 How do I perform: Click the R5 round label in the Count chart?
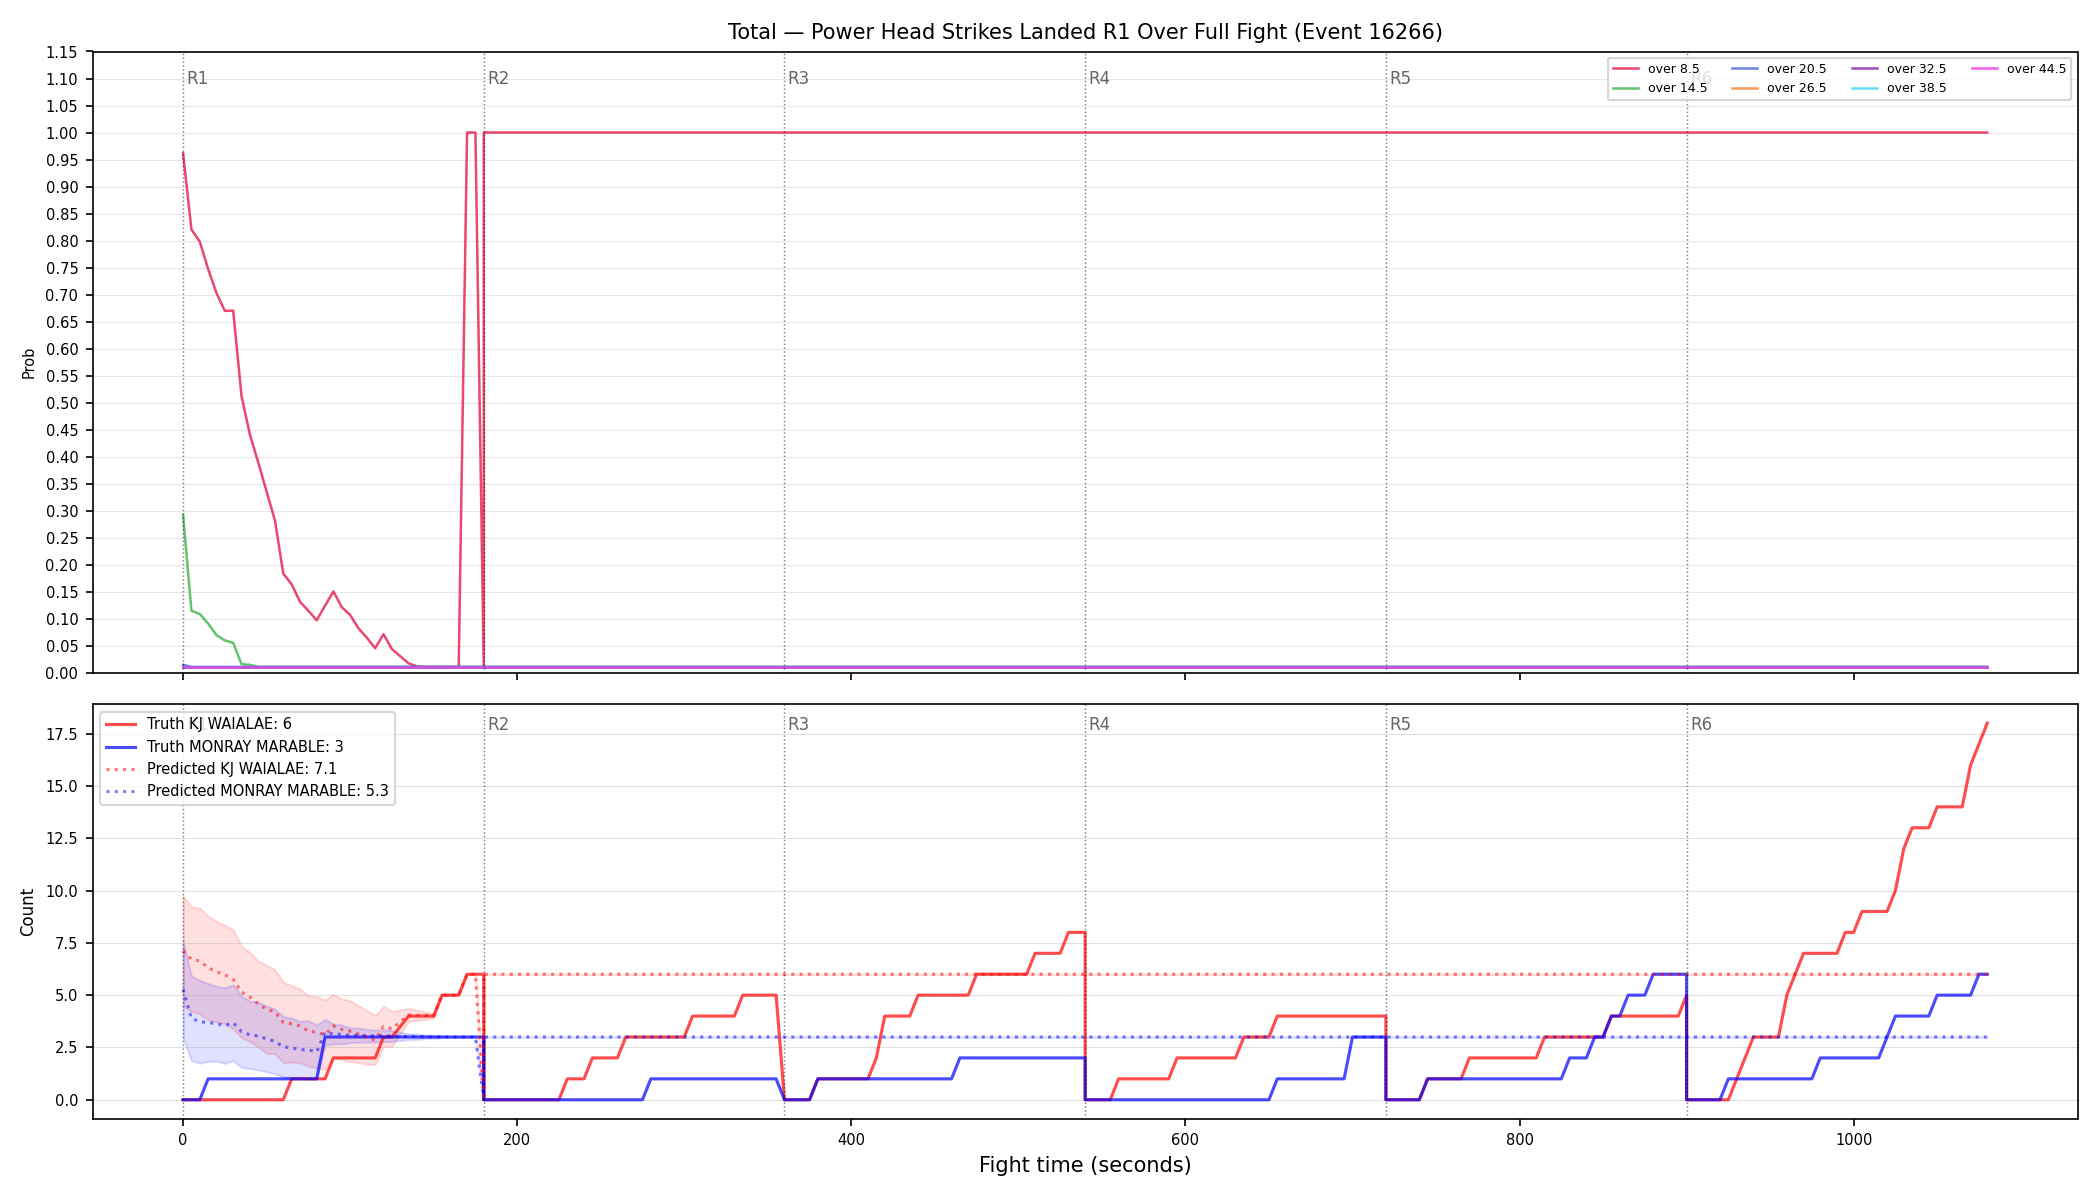[1400, 724]
